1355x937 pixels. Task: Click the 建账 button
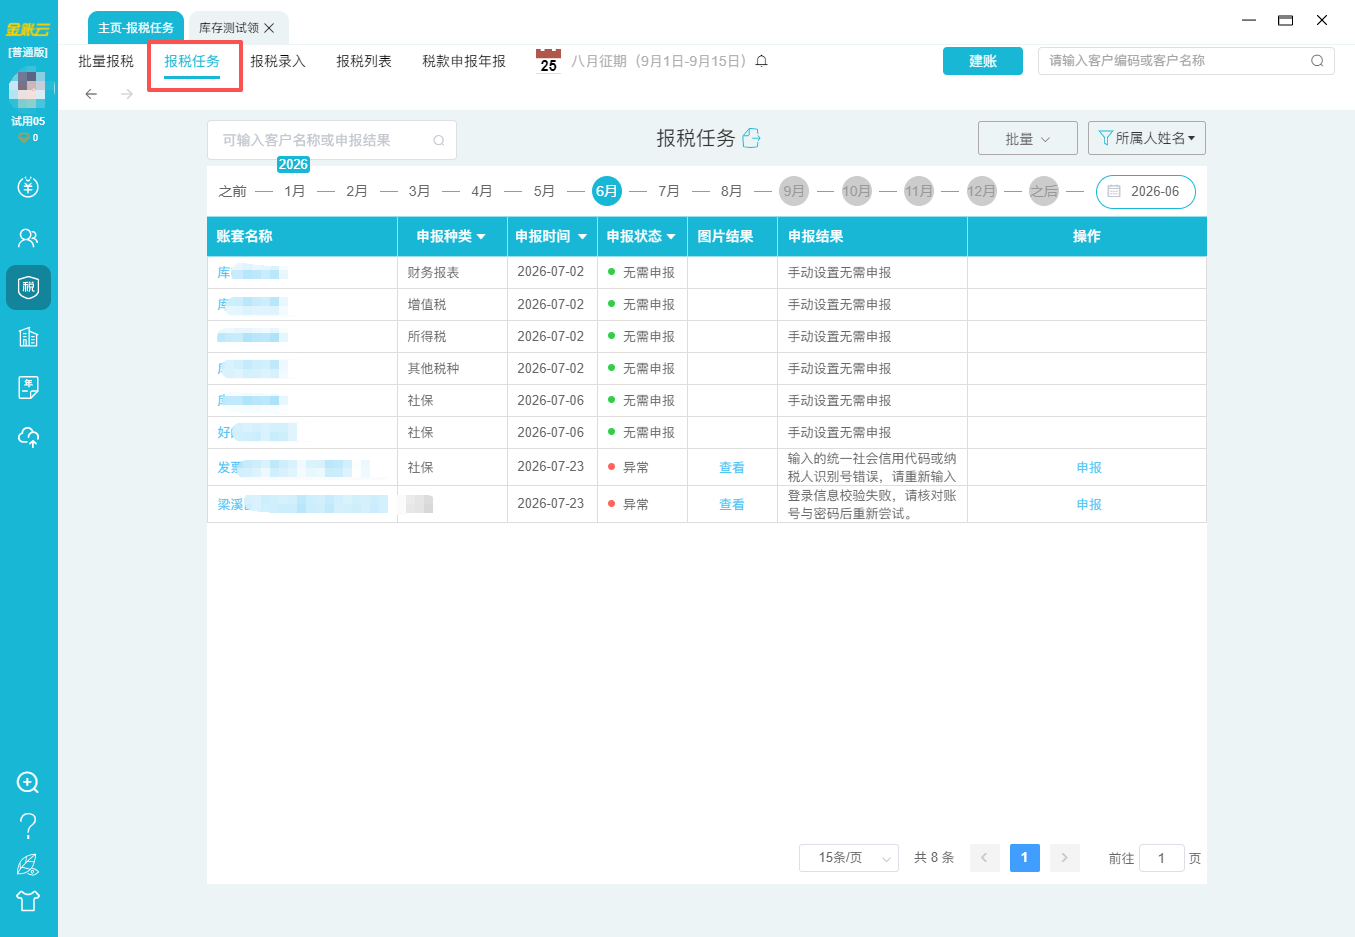point(983,61)
